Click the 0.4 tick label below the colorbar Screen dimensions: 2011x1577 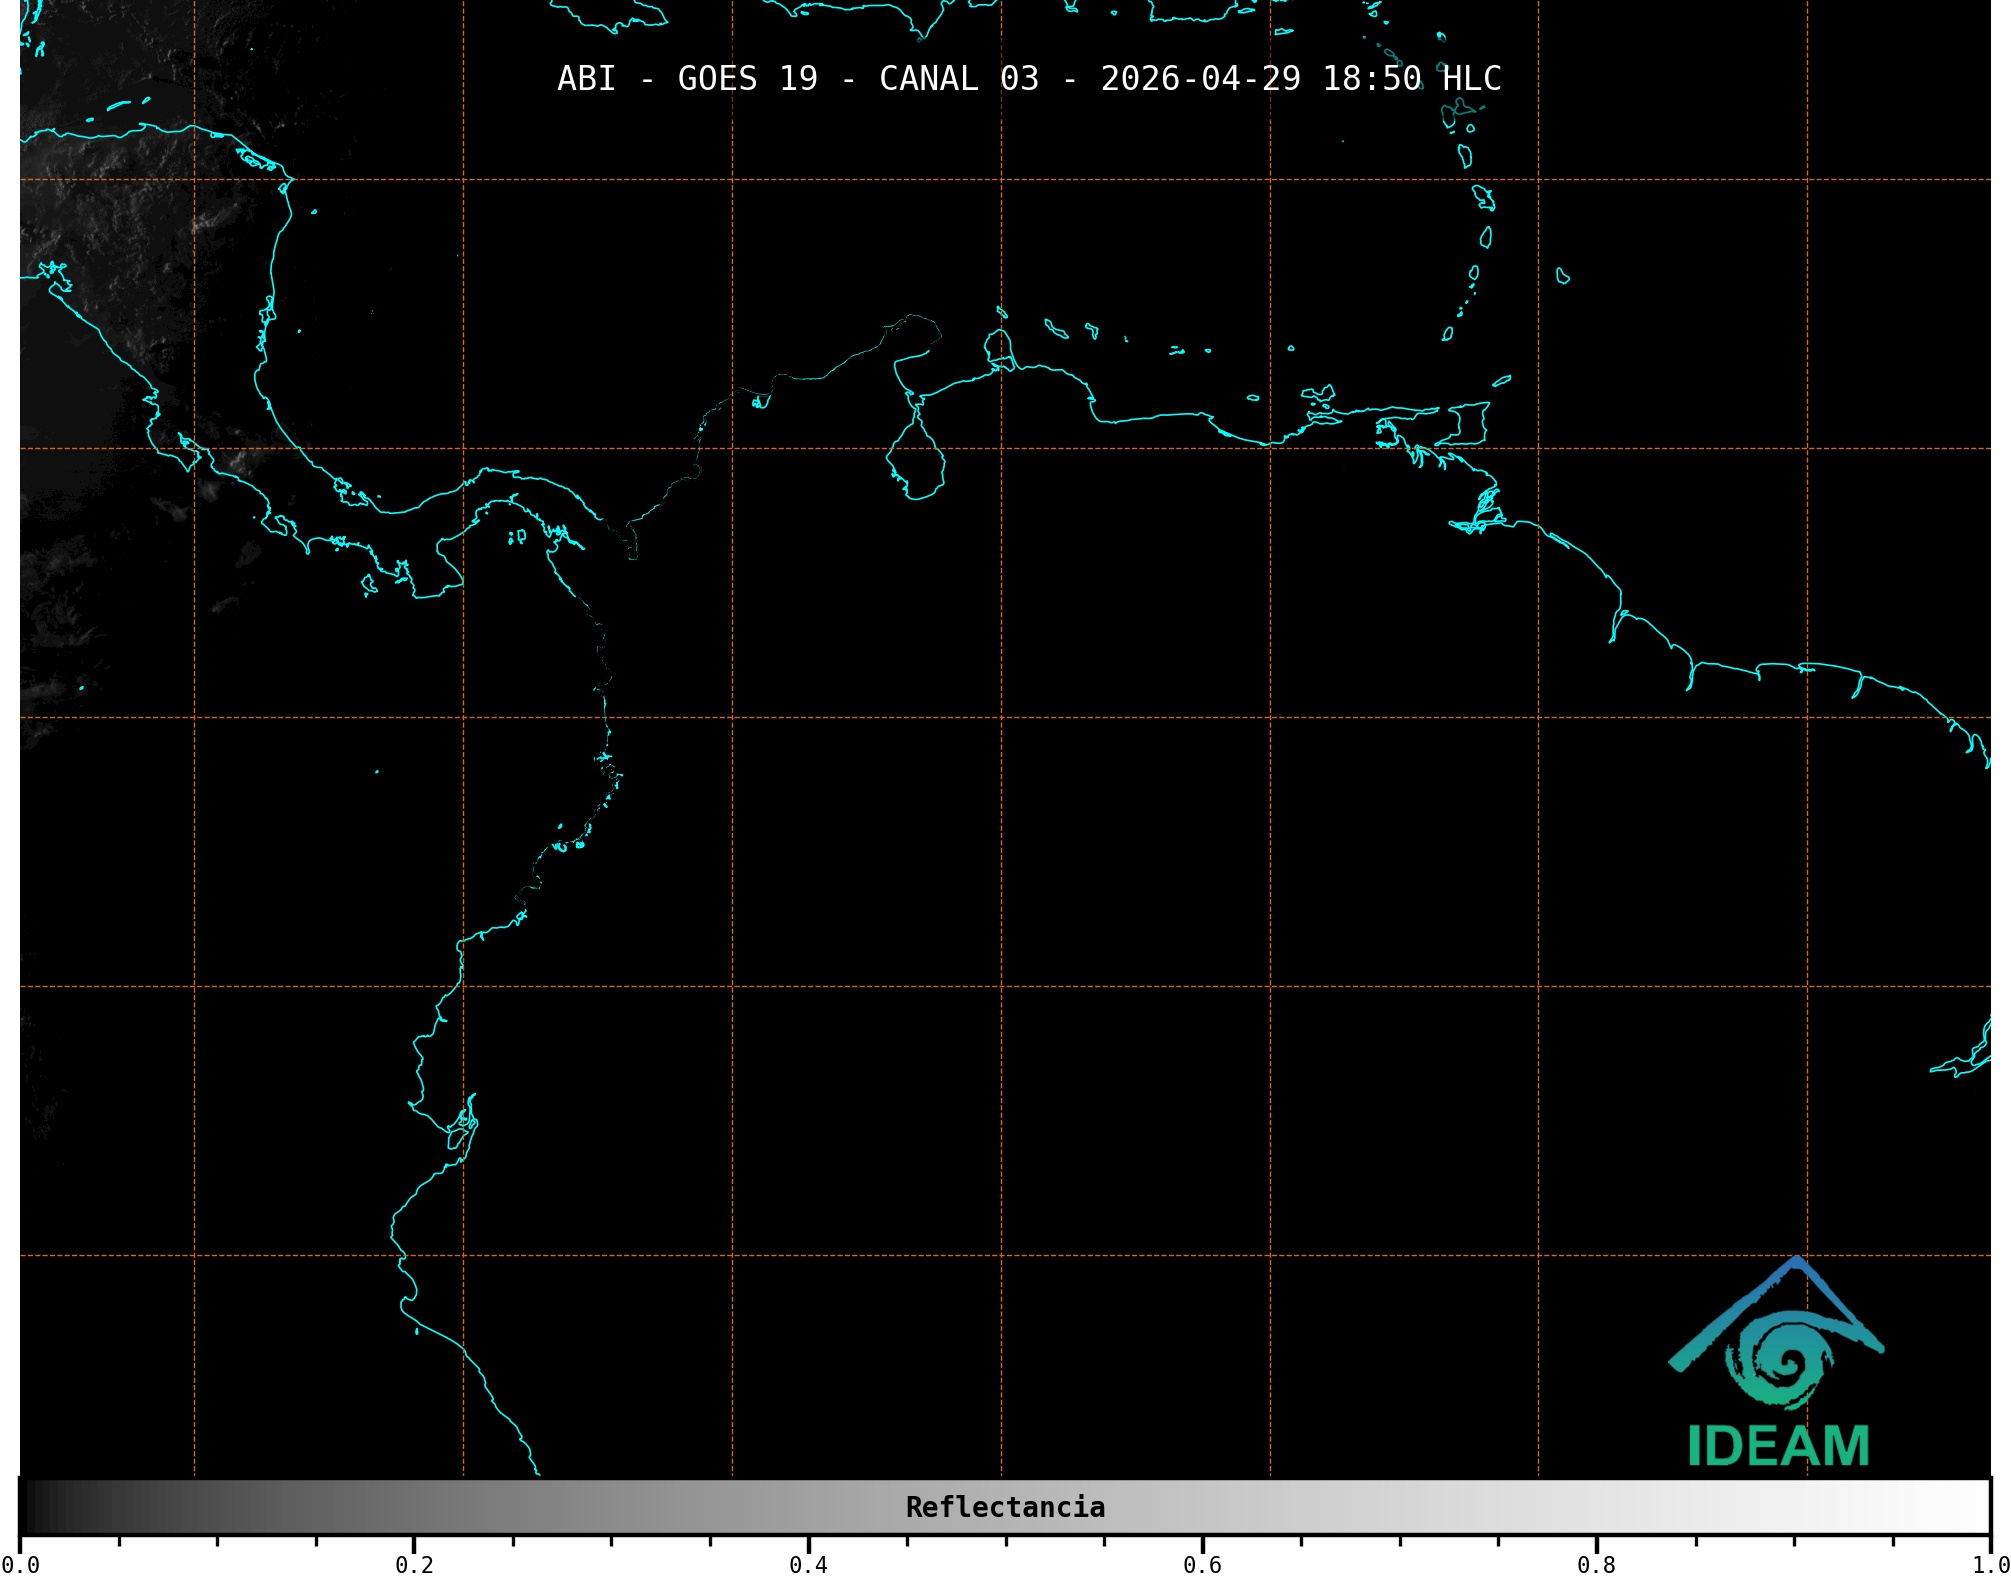808,1565
